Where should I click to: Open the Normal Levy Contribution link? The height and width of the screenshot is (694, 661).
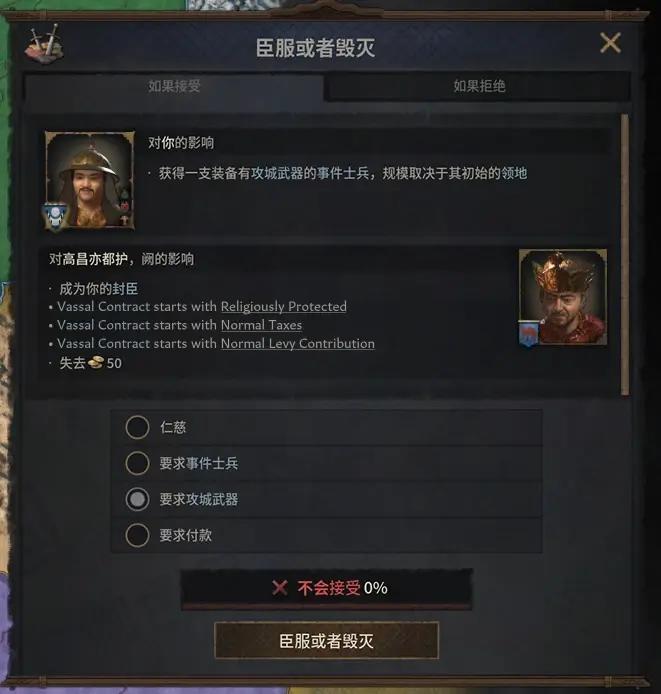(298, 343)
